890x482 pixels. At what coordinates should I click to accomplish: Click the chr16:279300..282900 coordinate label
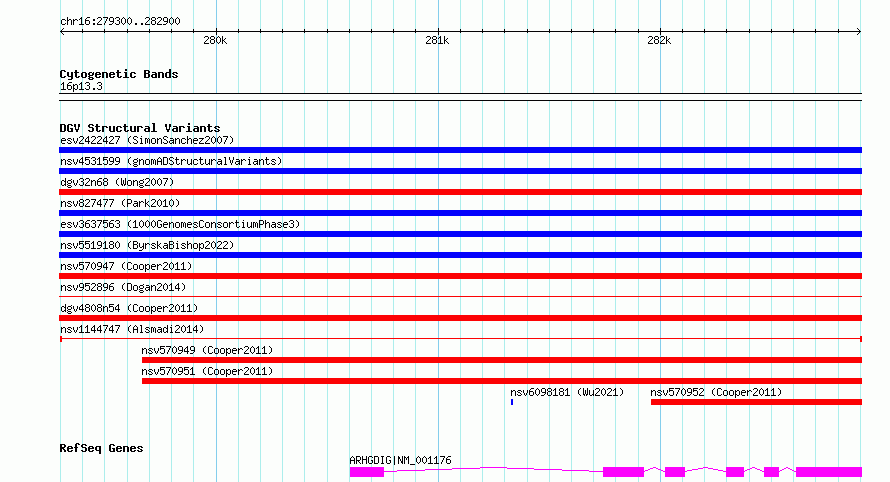[120, 21]
